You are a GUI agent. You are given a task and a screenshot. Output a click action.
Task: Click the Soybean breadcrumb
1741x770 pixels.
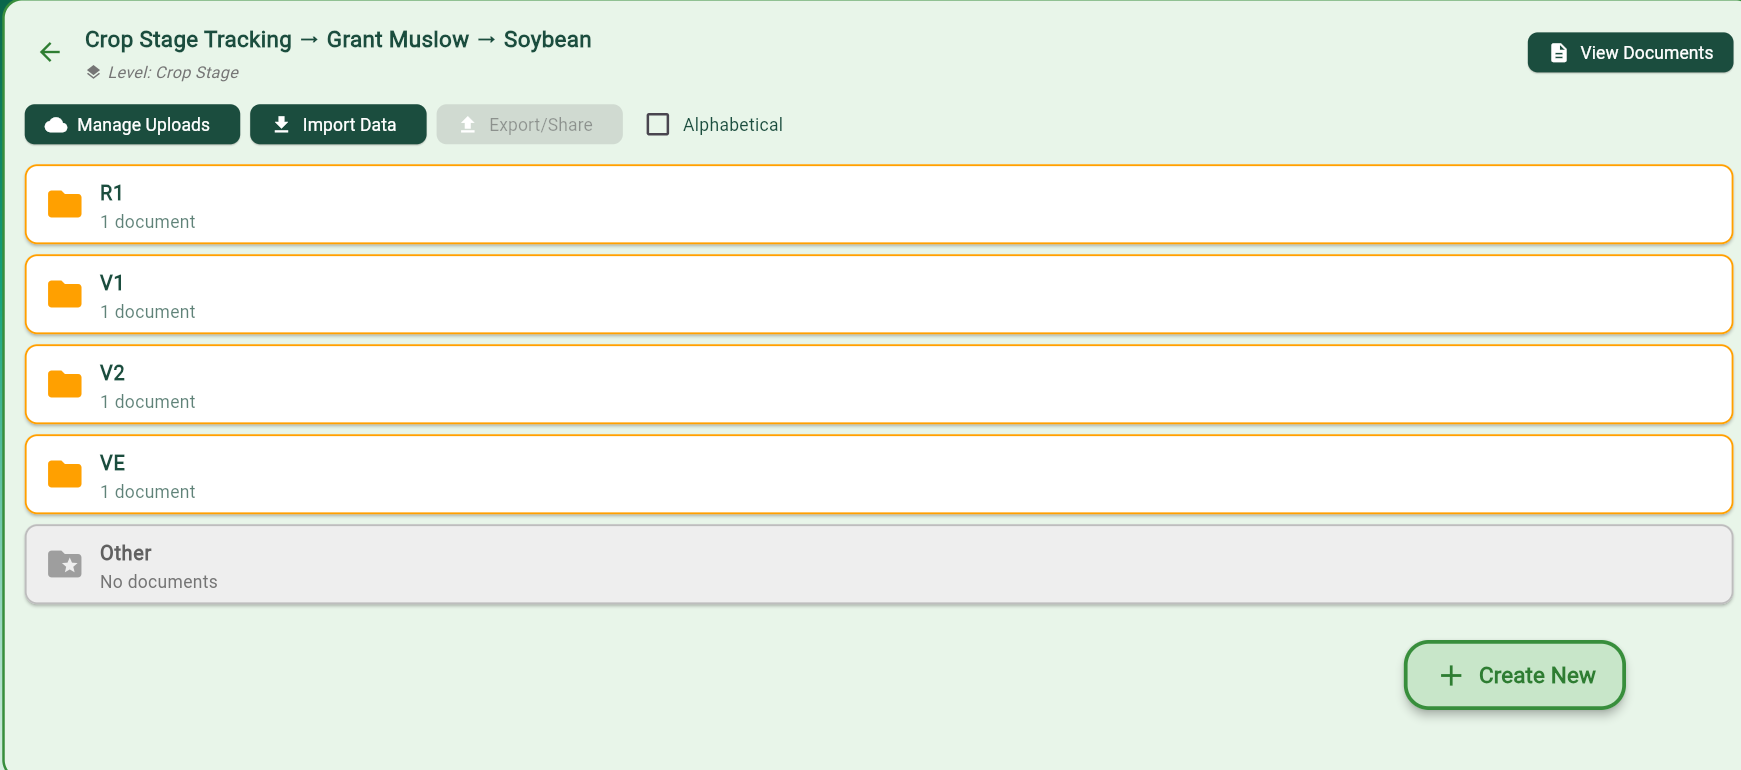[x=547, y=40]
